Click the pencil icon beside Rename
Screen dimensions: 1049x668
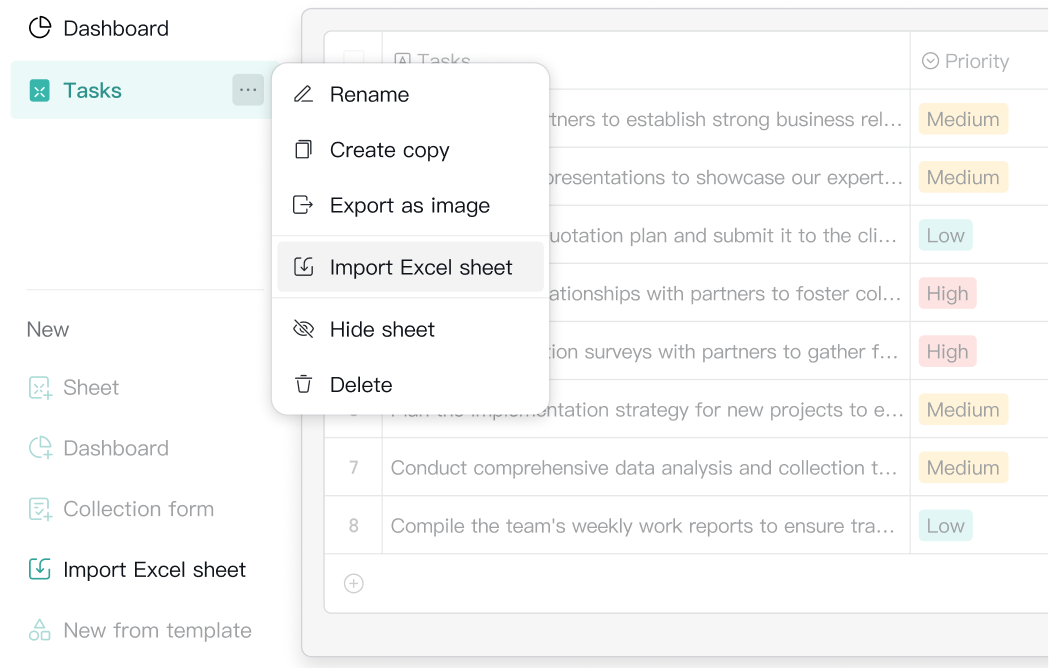(303, 94)
